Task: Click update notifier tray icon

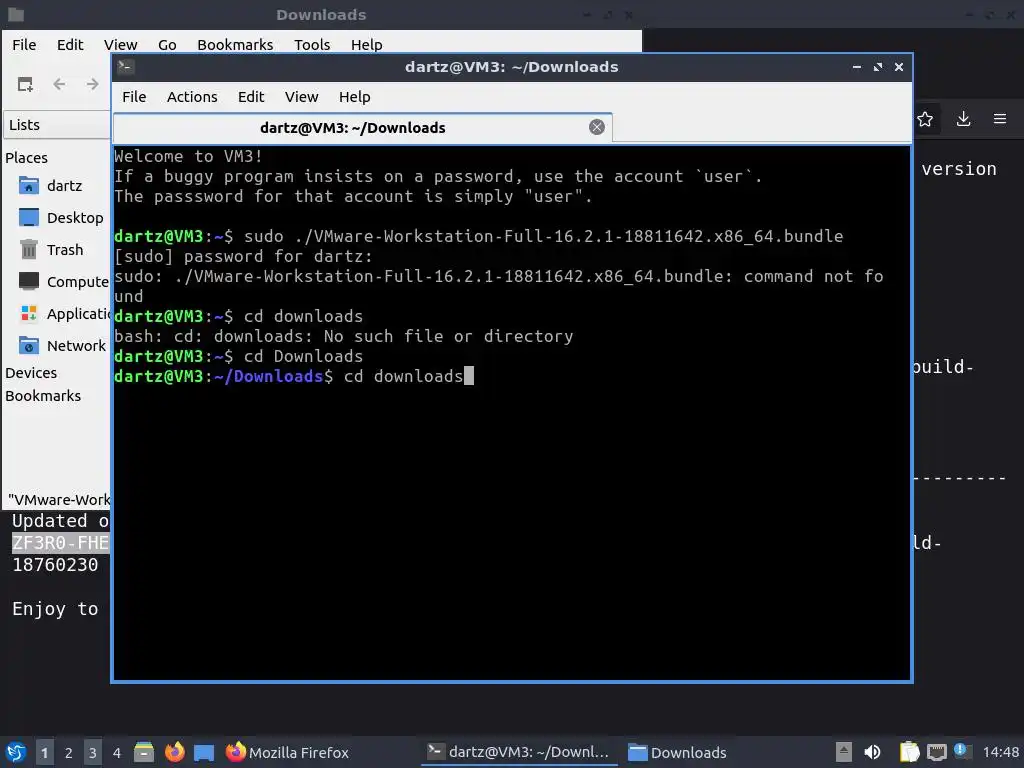Action: tap(962, 751)
